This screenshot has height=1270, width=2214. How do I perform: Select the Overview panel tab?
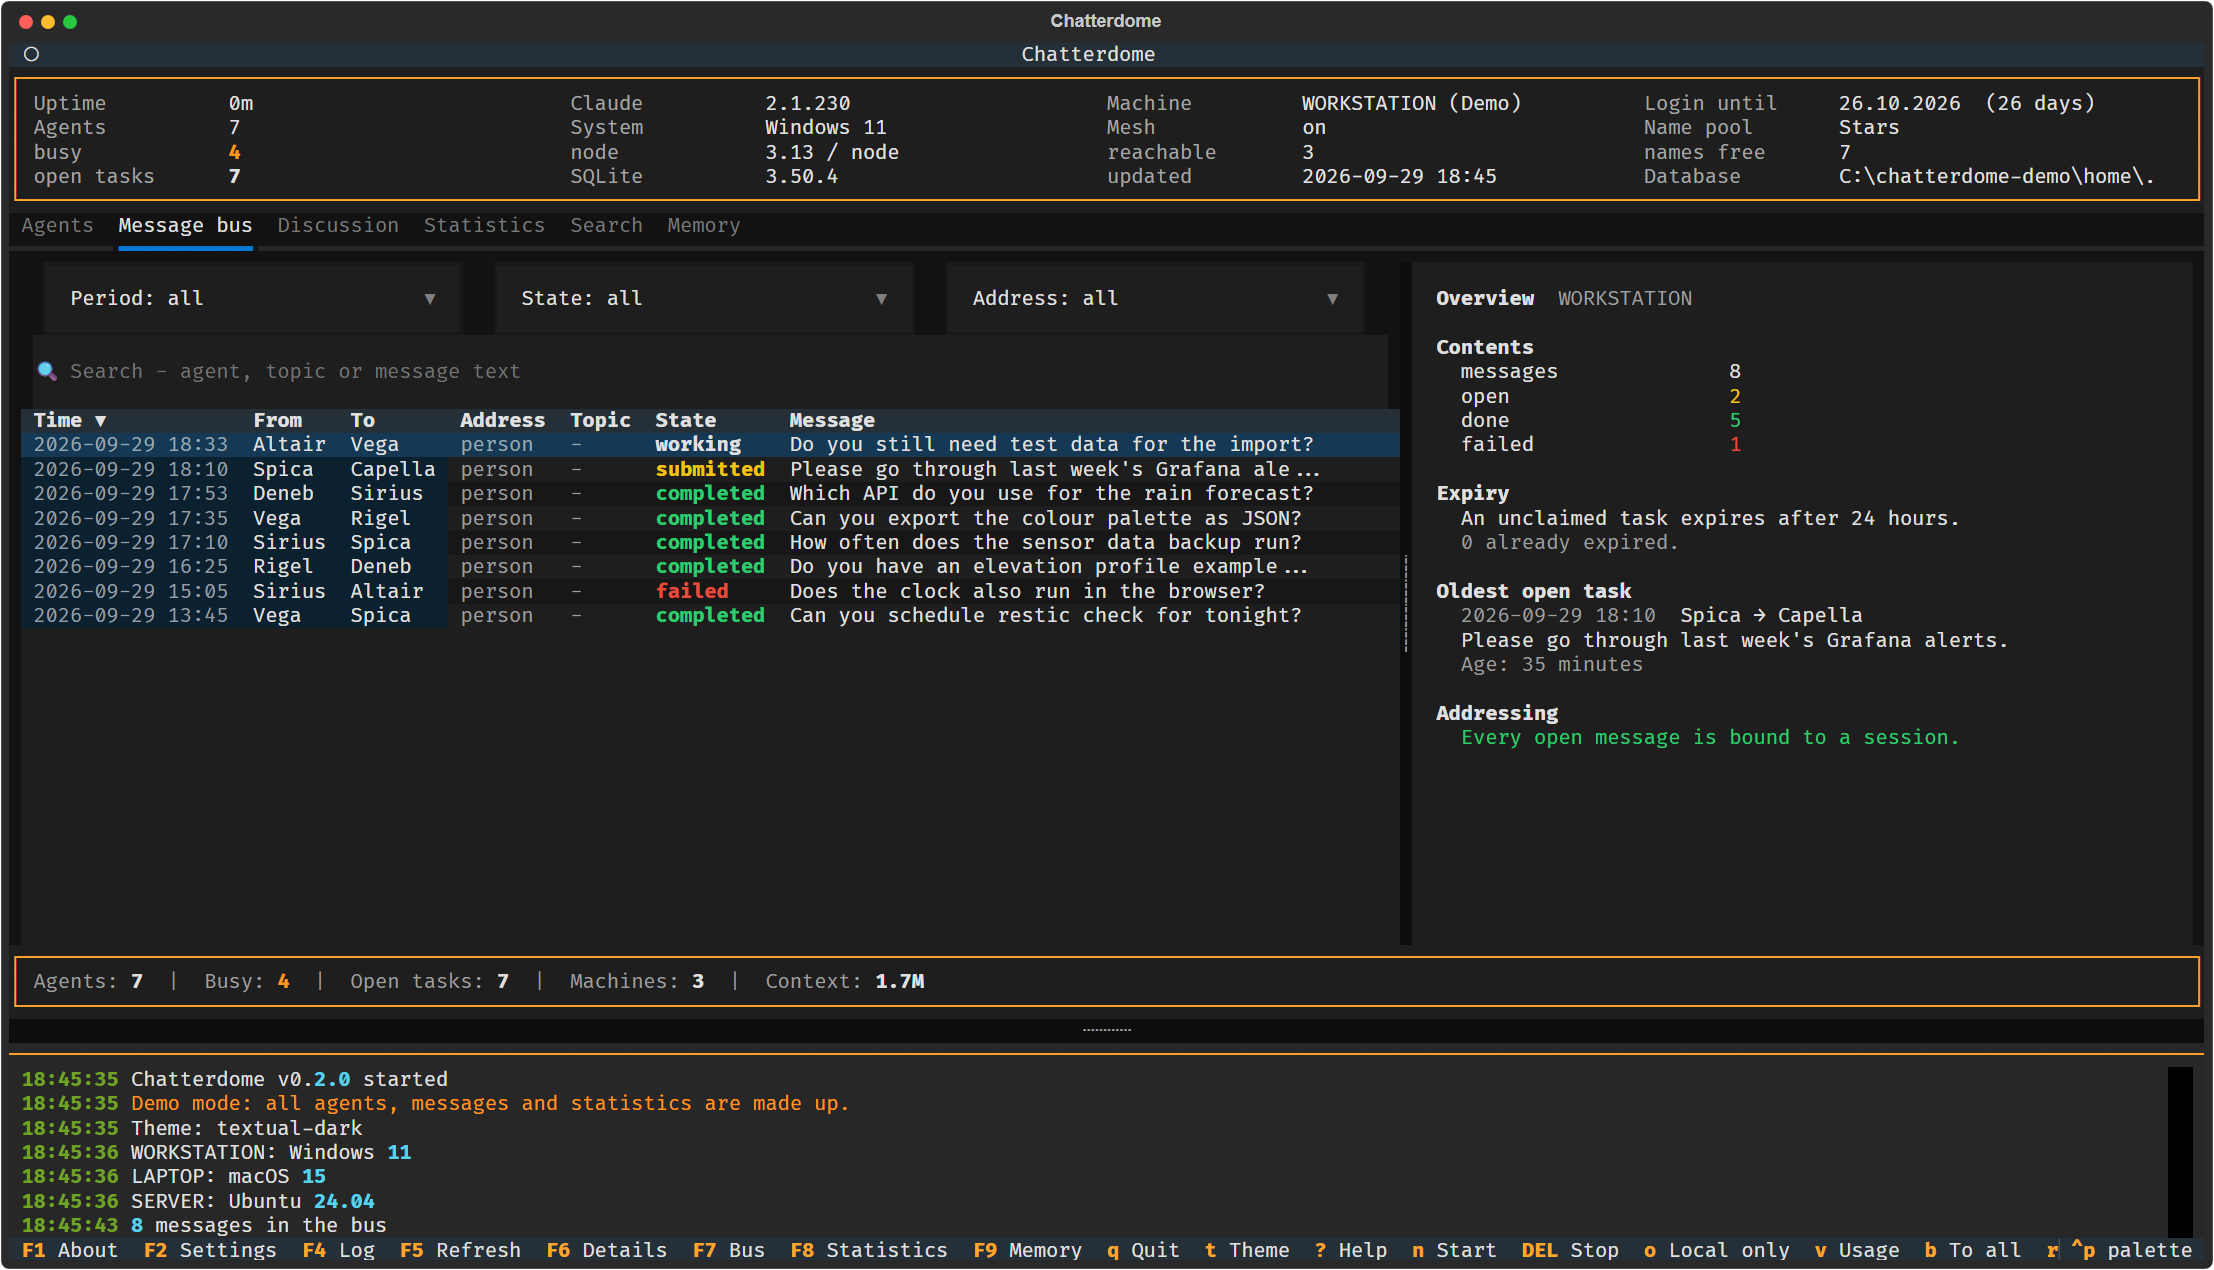(x=1484, y=298)
